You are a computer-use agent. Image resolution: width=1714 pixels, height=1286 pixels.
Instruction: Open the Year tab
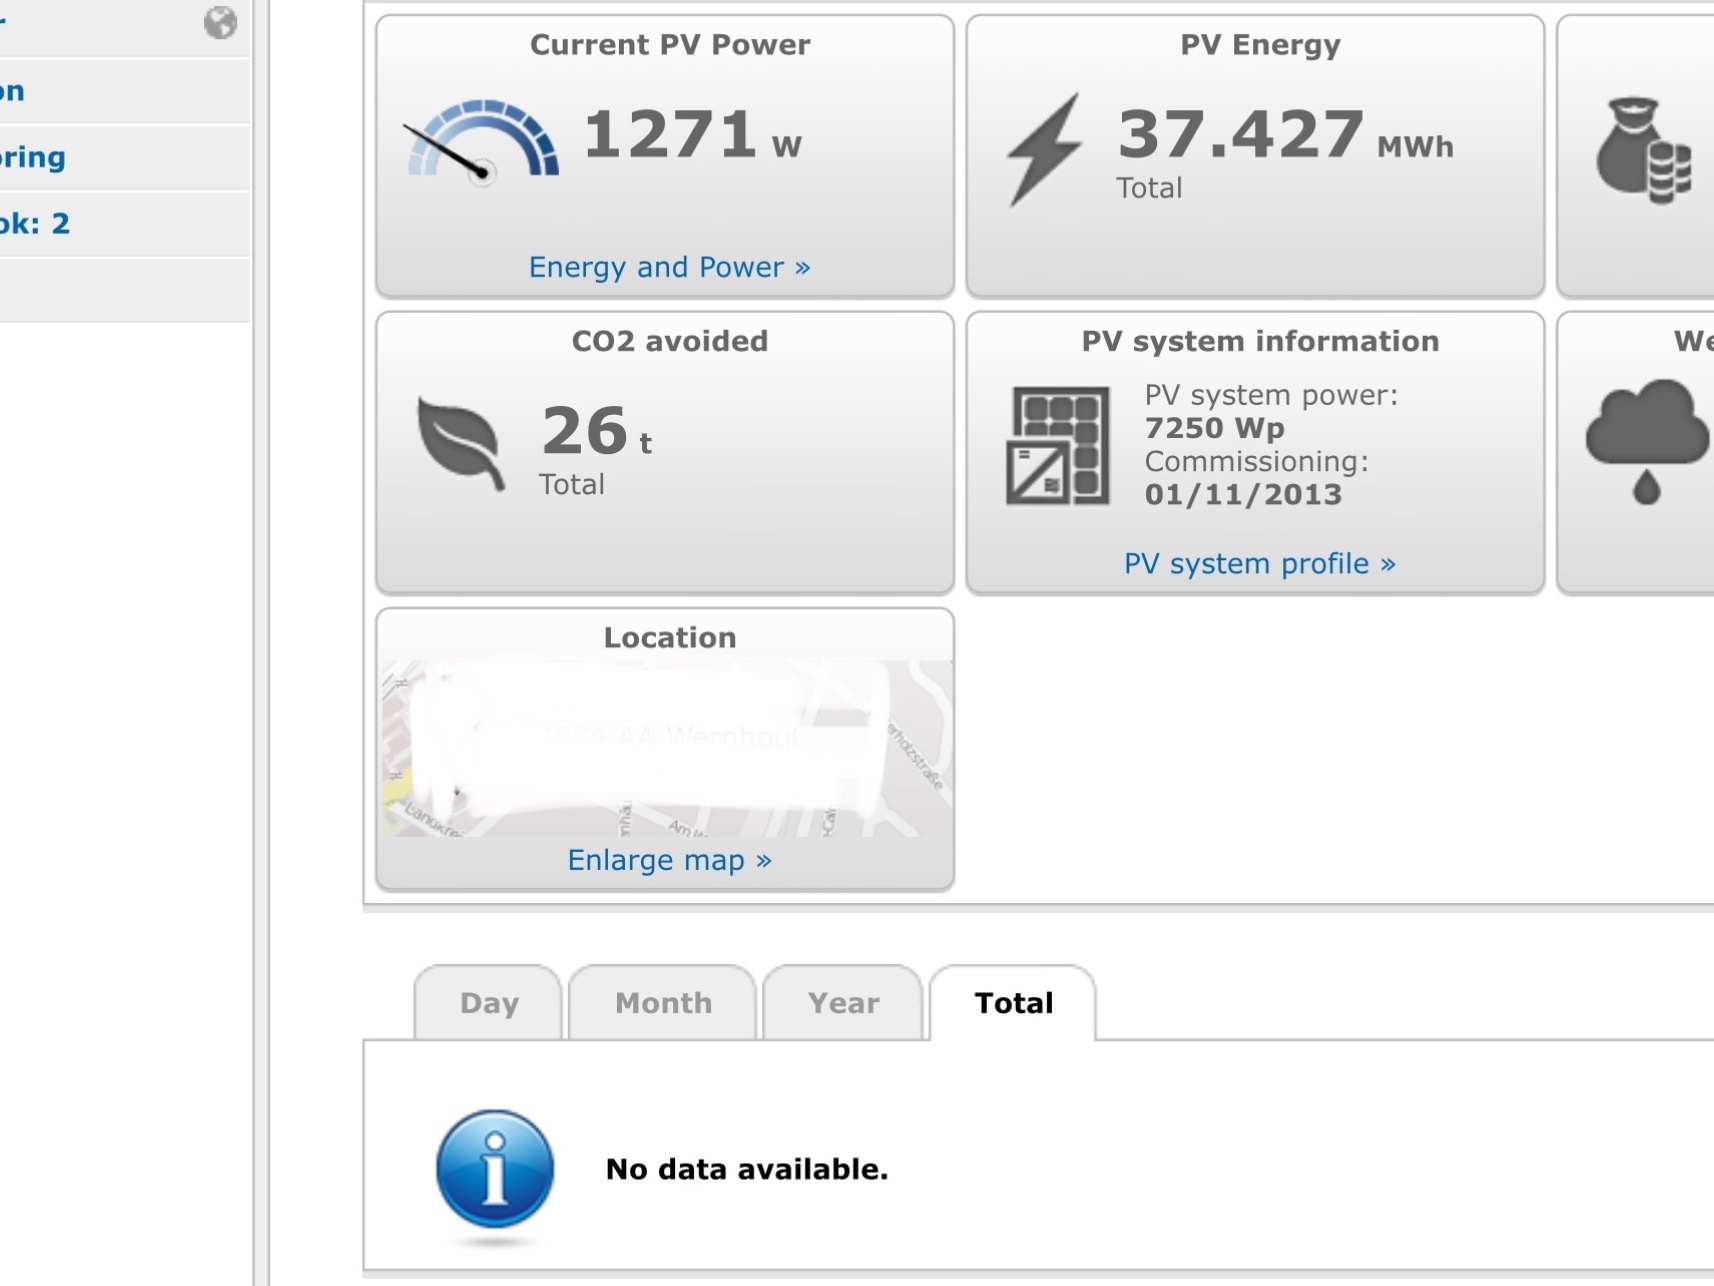point(843,1003)
